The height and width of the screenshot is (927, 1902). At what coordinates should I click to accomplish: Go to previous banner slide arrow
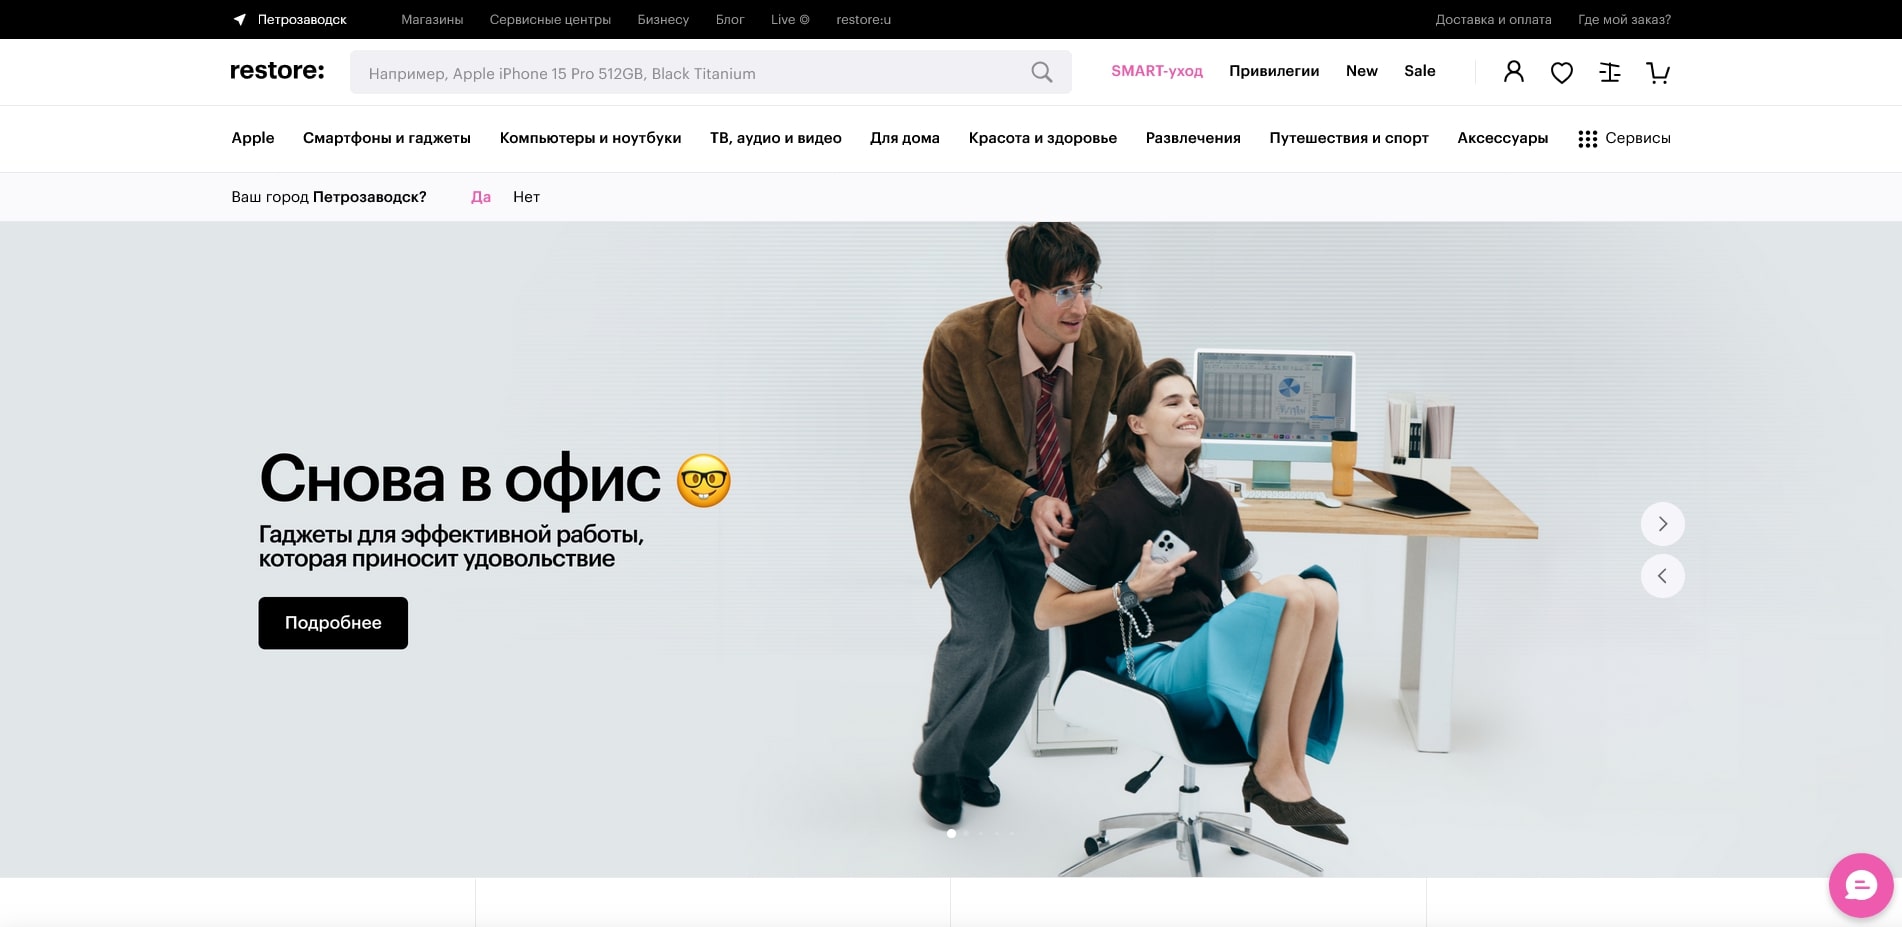1662,576
